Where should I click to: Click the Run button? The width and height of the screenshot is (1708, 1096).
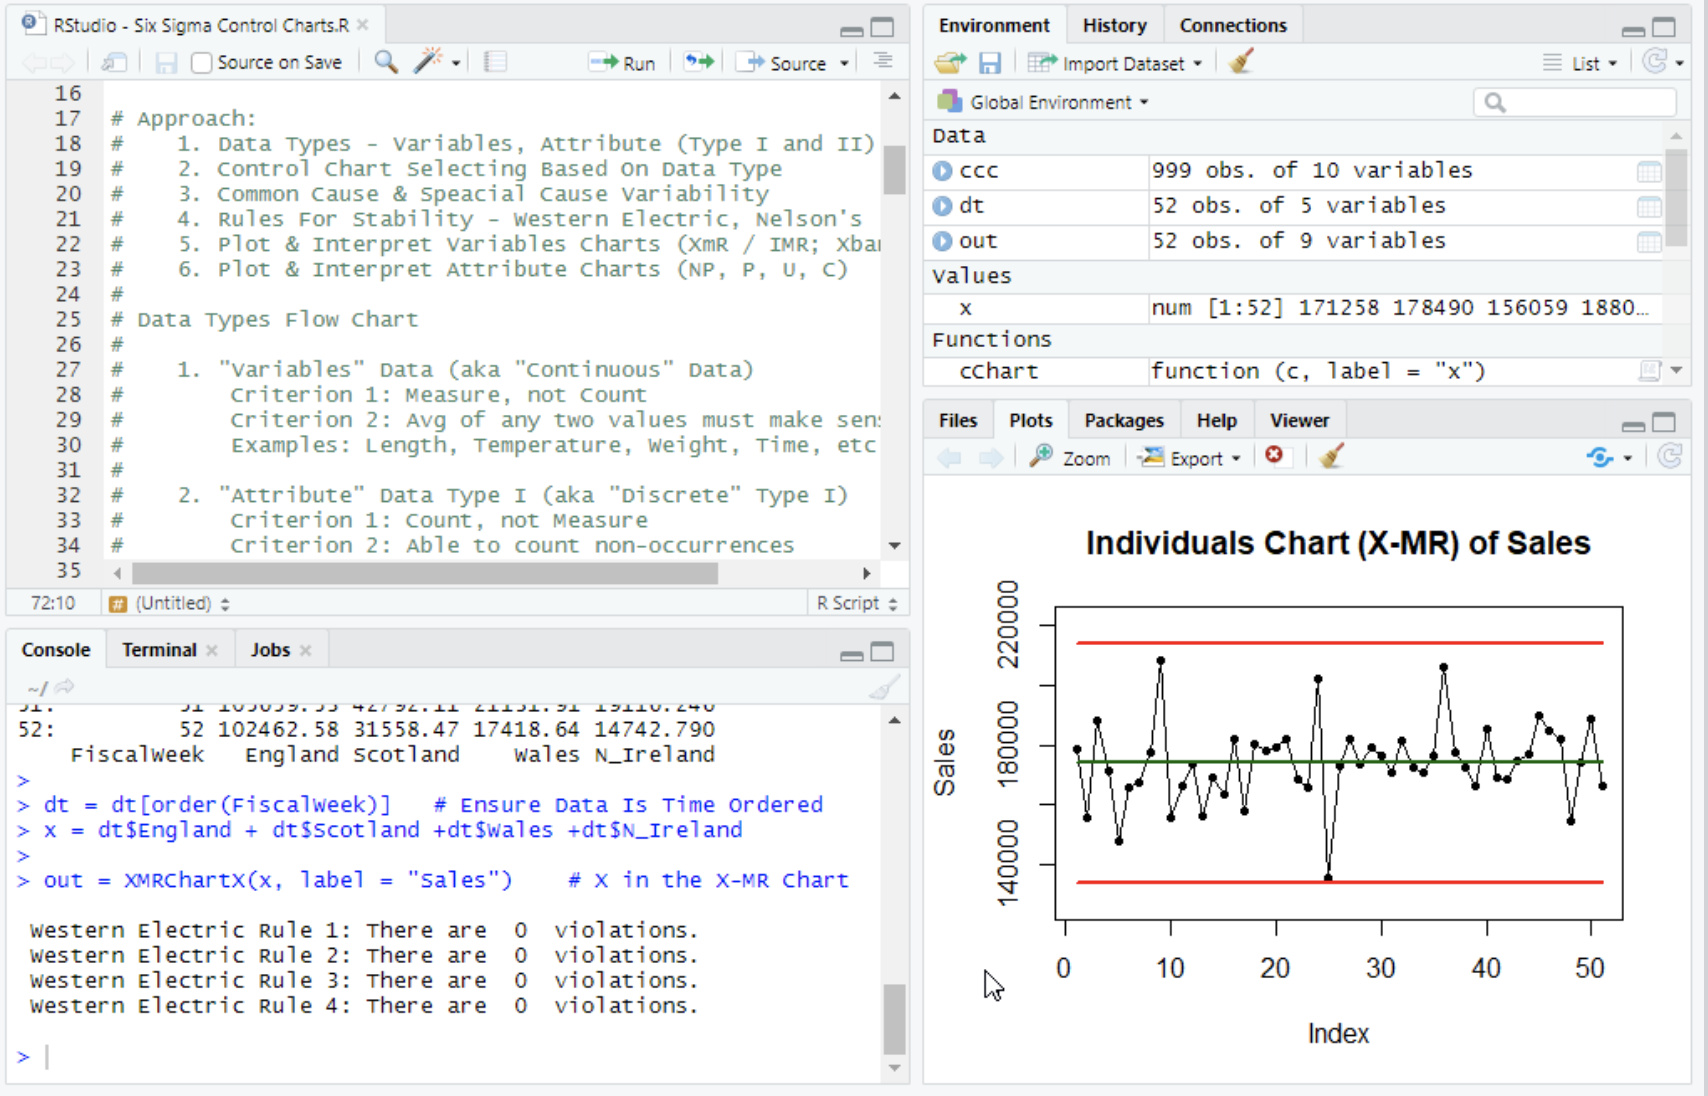click(624, 63)
